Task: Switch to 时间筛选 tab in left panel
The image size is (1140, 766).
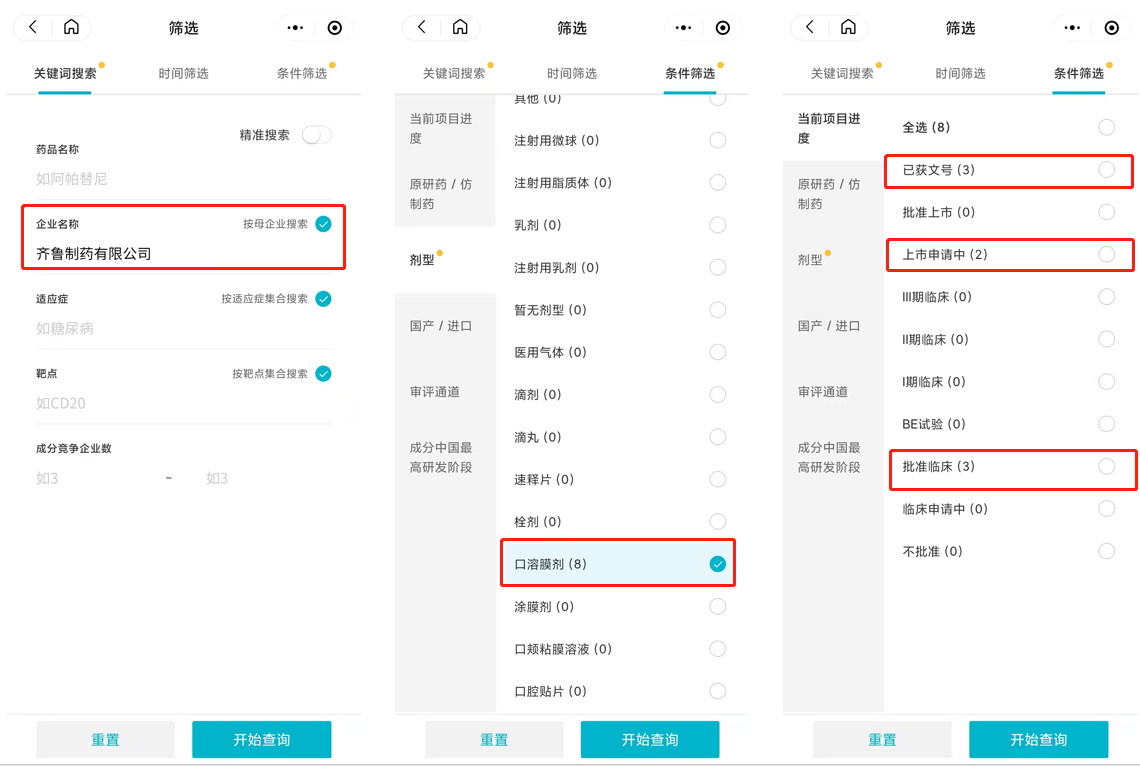Action: 183,73
